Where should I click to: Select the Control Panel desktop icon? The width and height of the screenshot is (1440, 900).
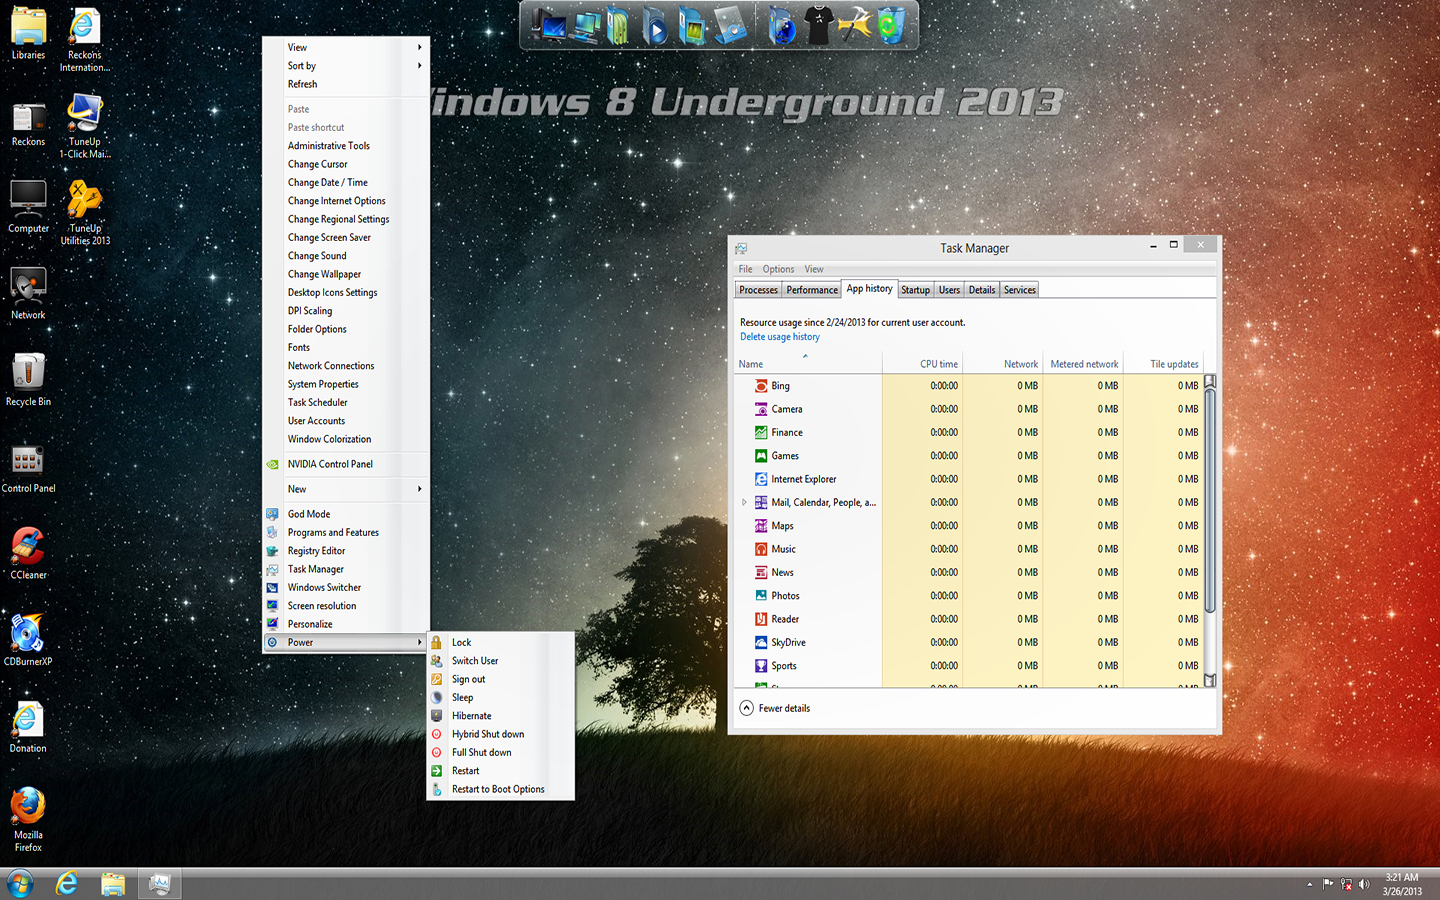(x=28, y=467)
